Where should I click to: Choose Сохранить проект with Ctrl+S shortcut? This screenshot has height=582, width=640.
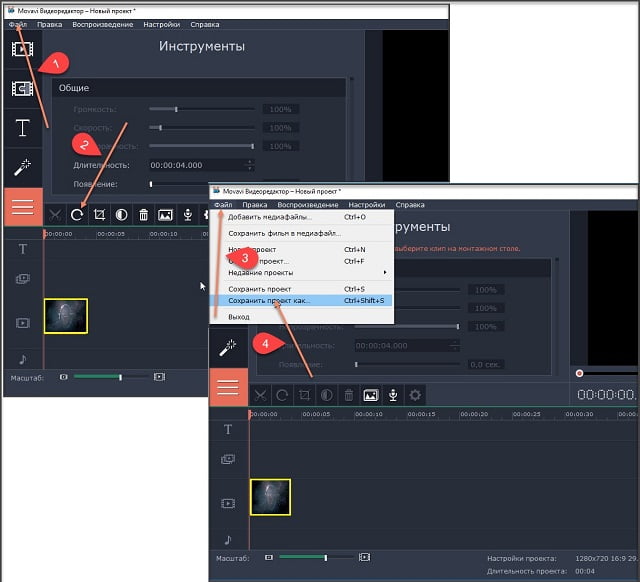tap(302, 289)
